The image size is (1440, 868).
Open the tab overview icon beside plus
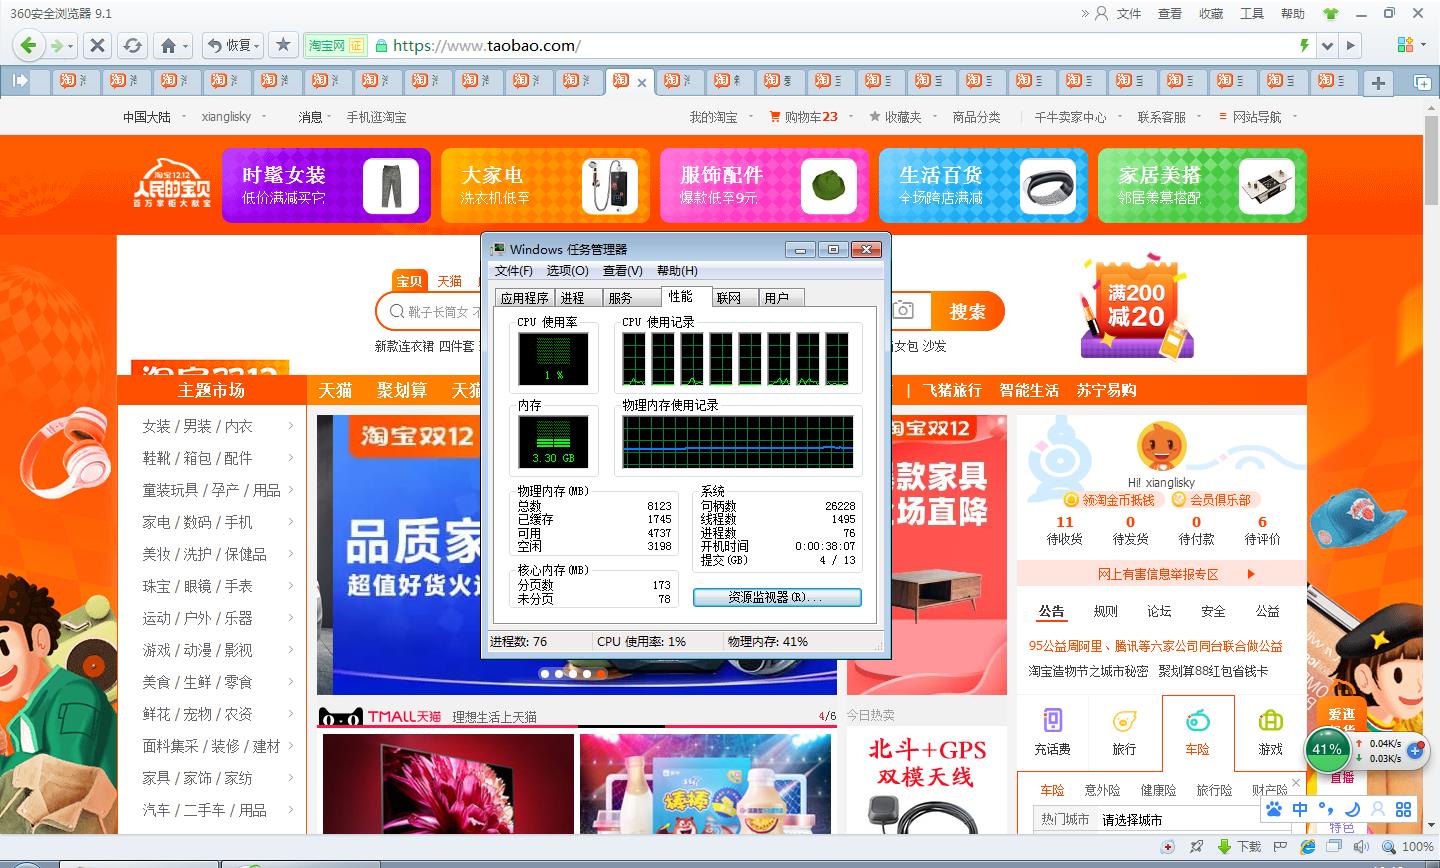1421,83
